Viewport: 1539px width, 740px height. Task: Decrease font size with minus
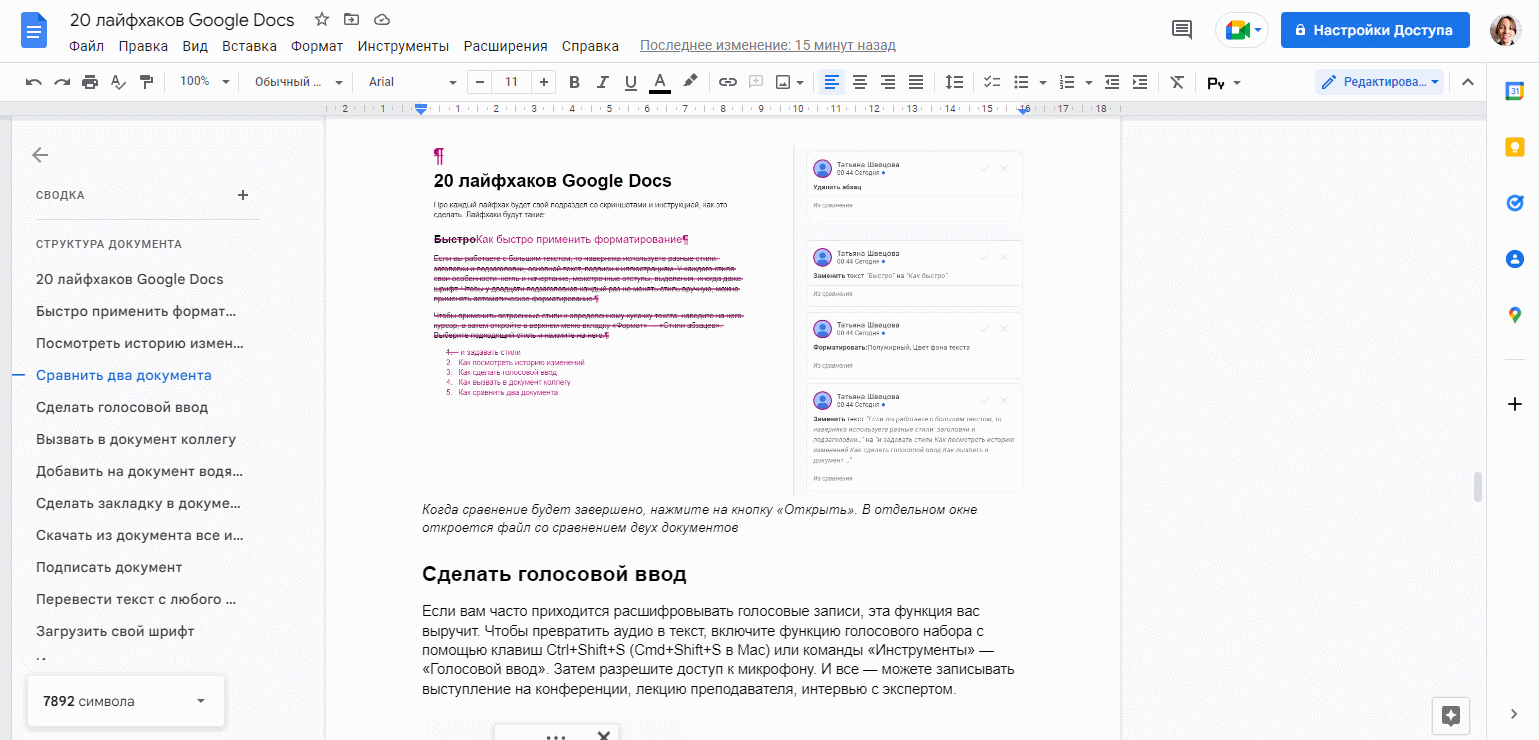pyautogui.click(x=481, y=82)
